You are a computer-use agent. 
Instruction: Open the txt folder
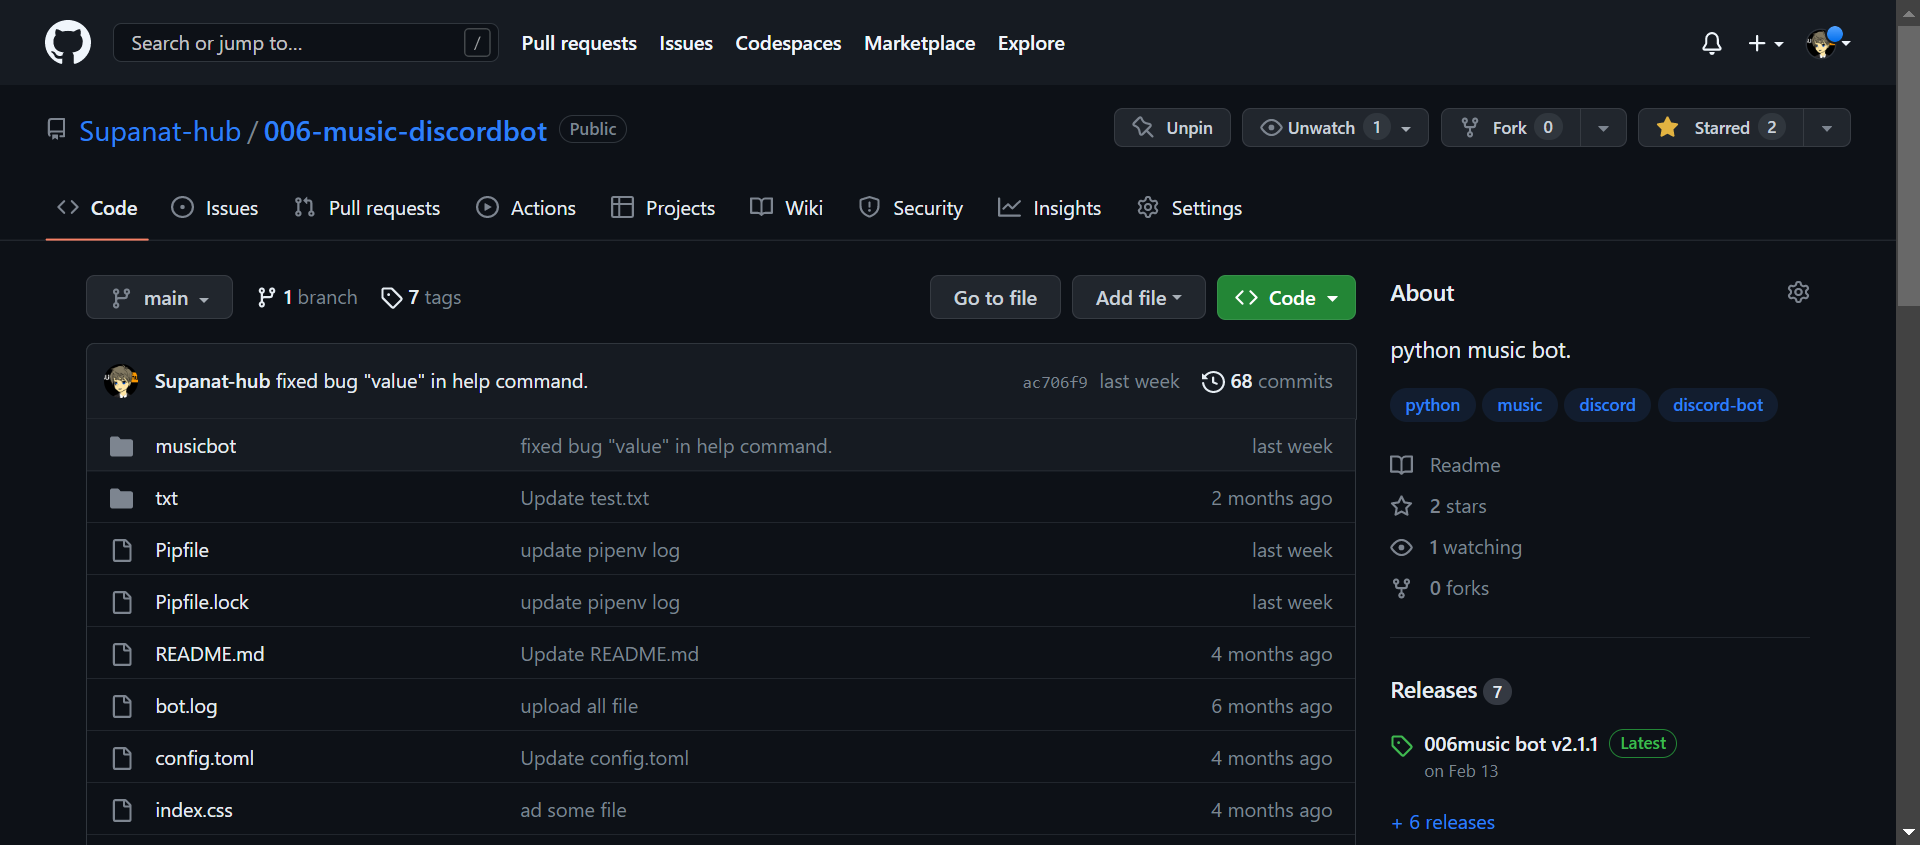click(x=166, y=498)
